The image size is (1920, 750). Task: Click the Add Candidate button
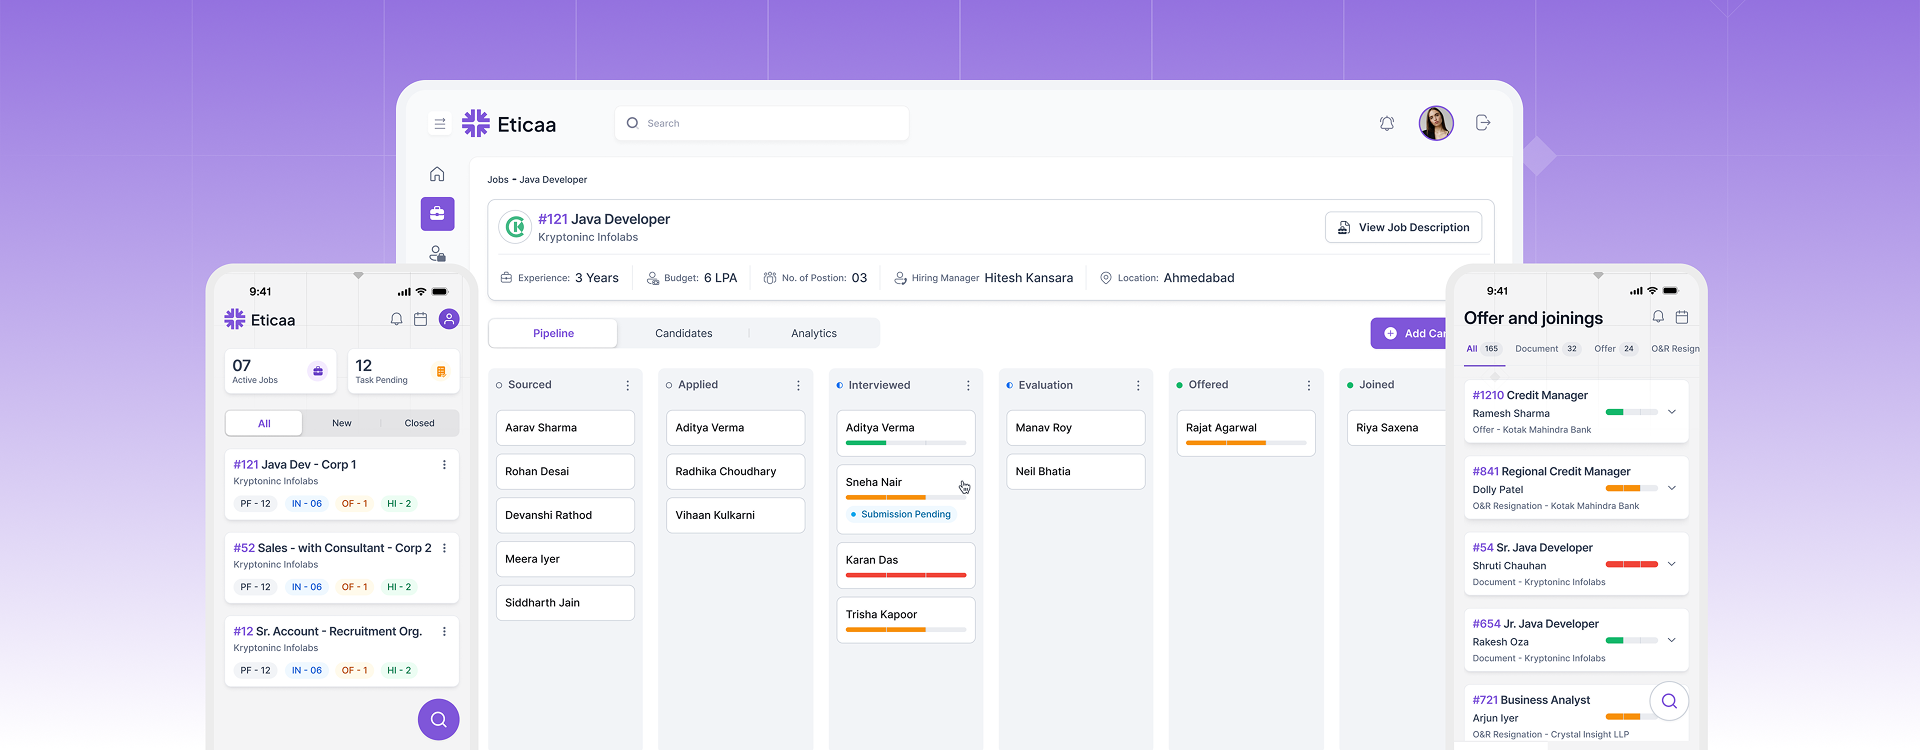click(1410, 333)
